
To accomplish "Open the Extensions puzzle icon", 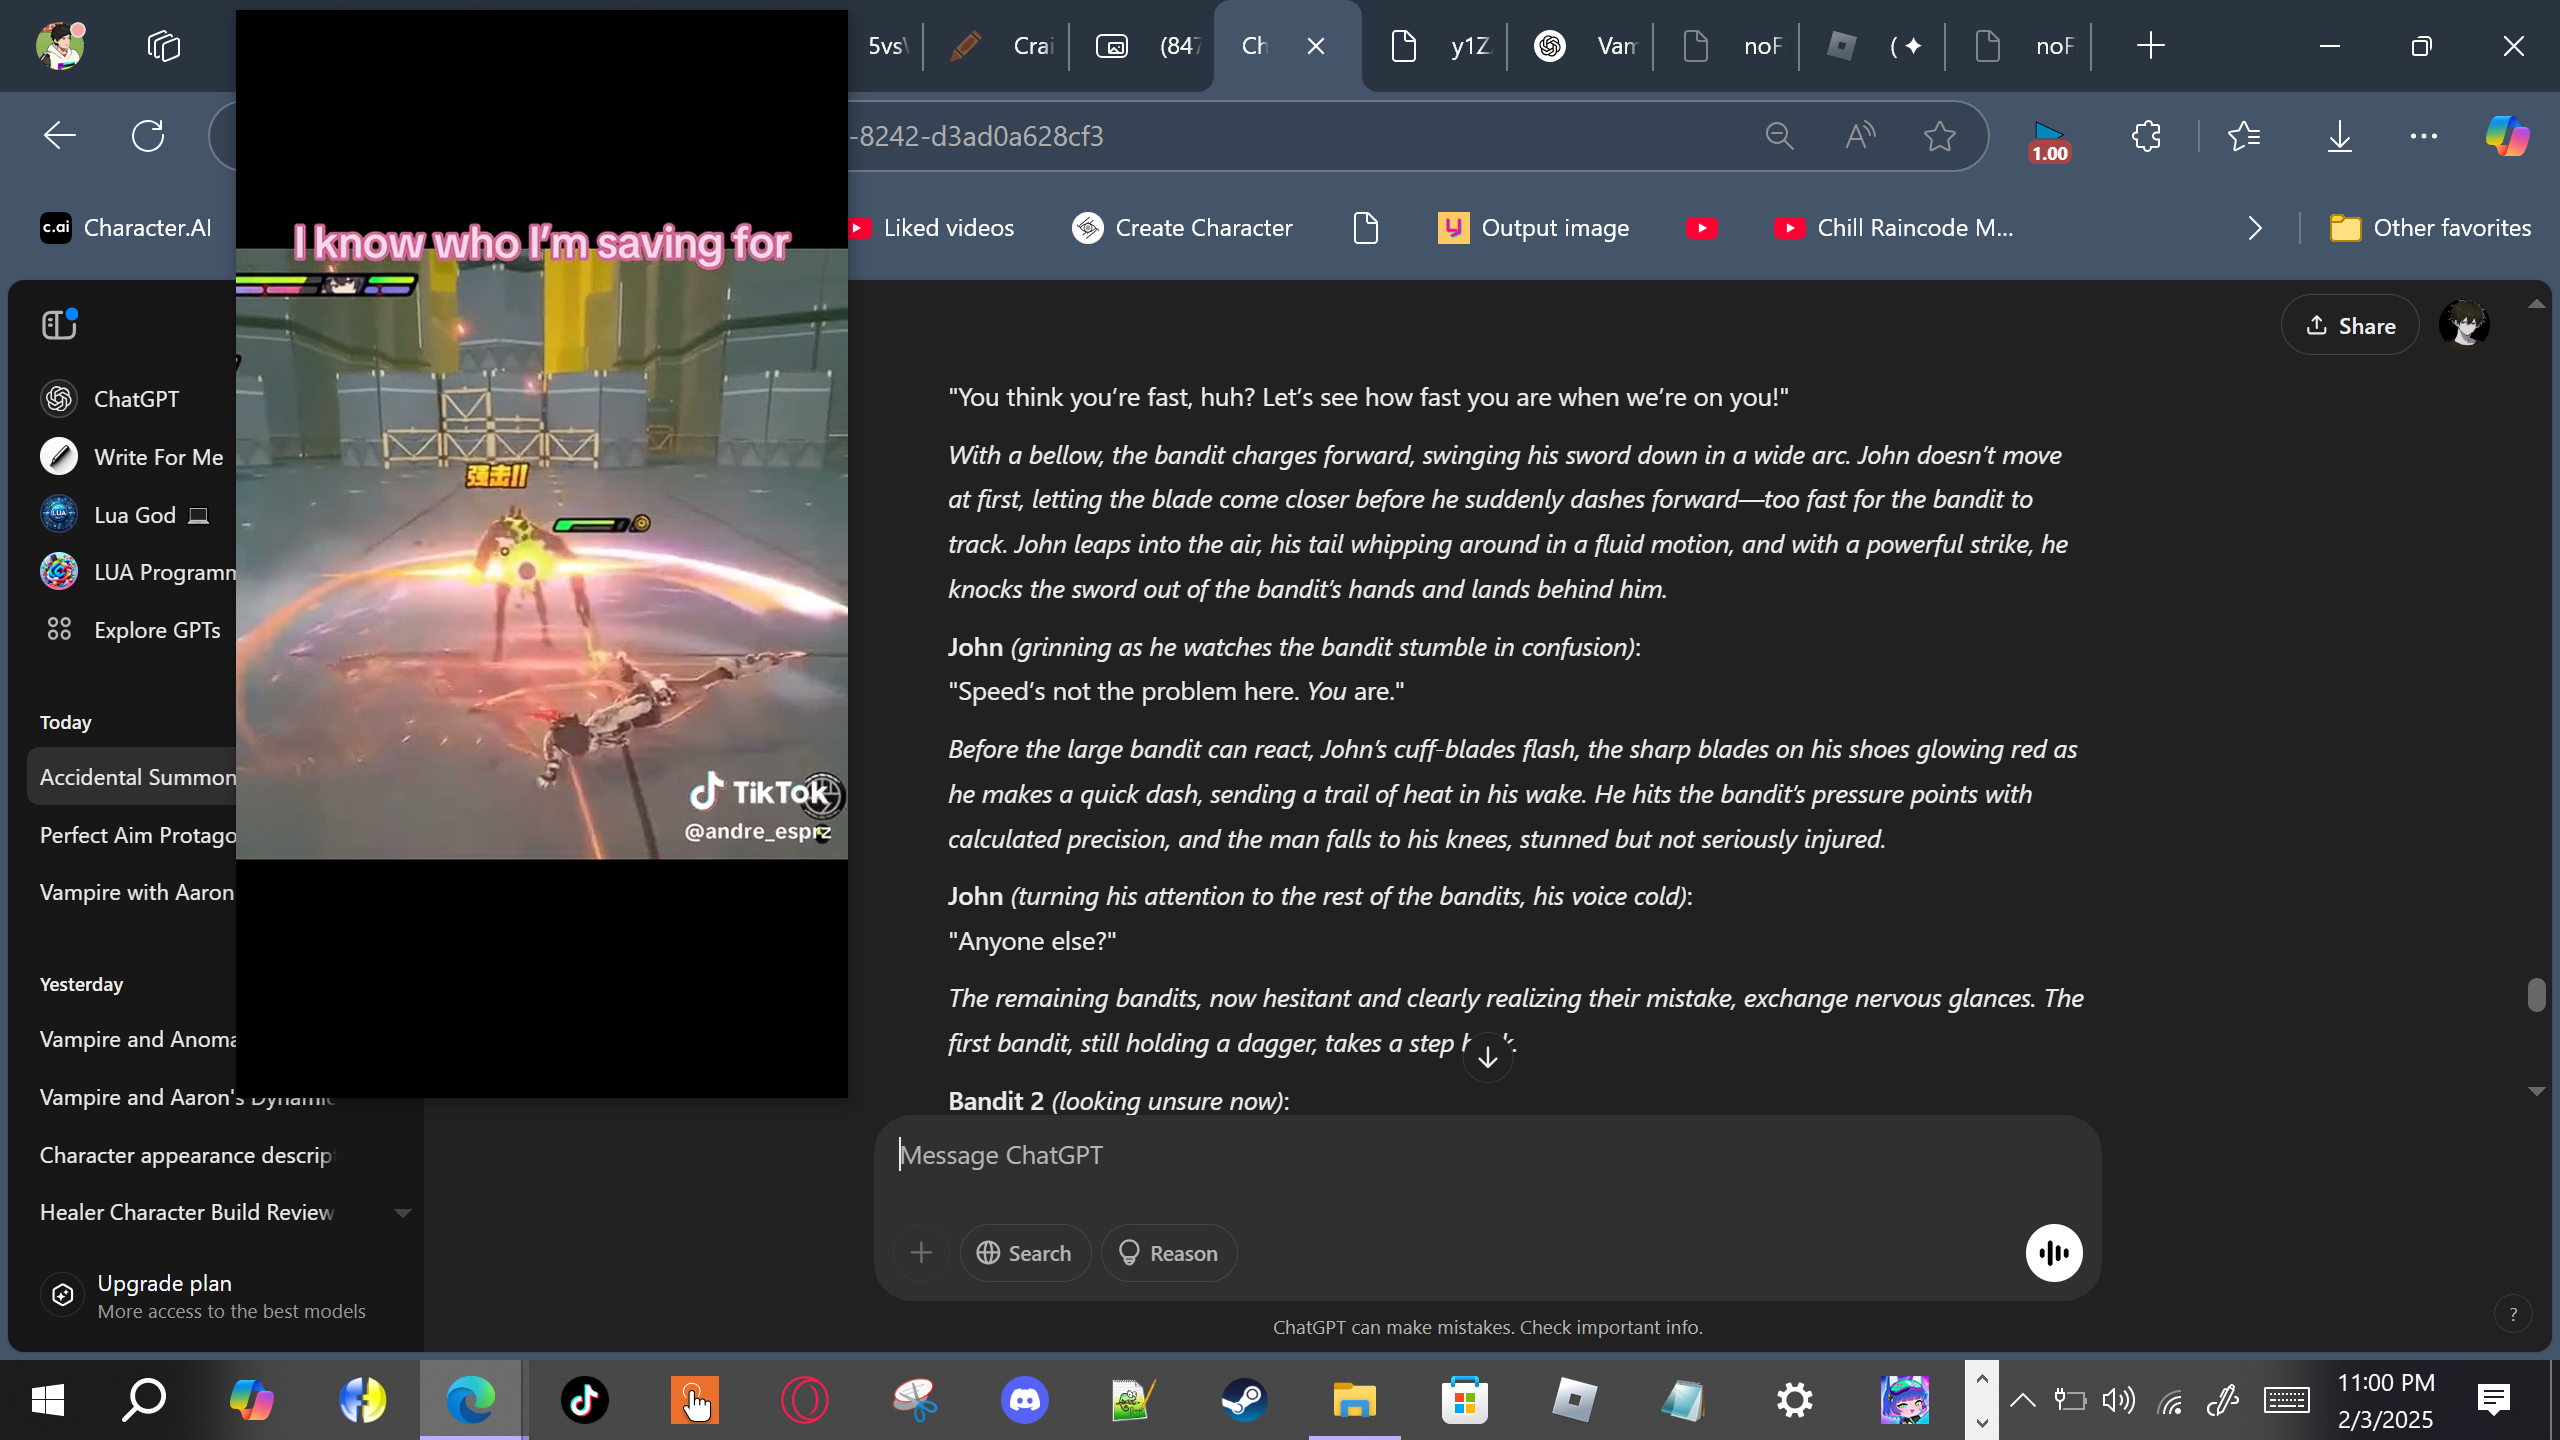I will point(2146,136).
